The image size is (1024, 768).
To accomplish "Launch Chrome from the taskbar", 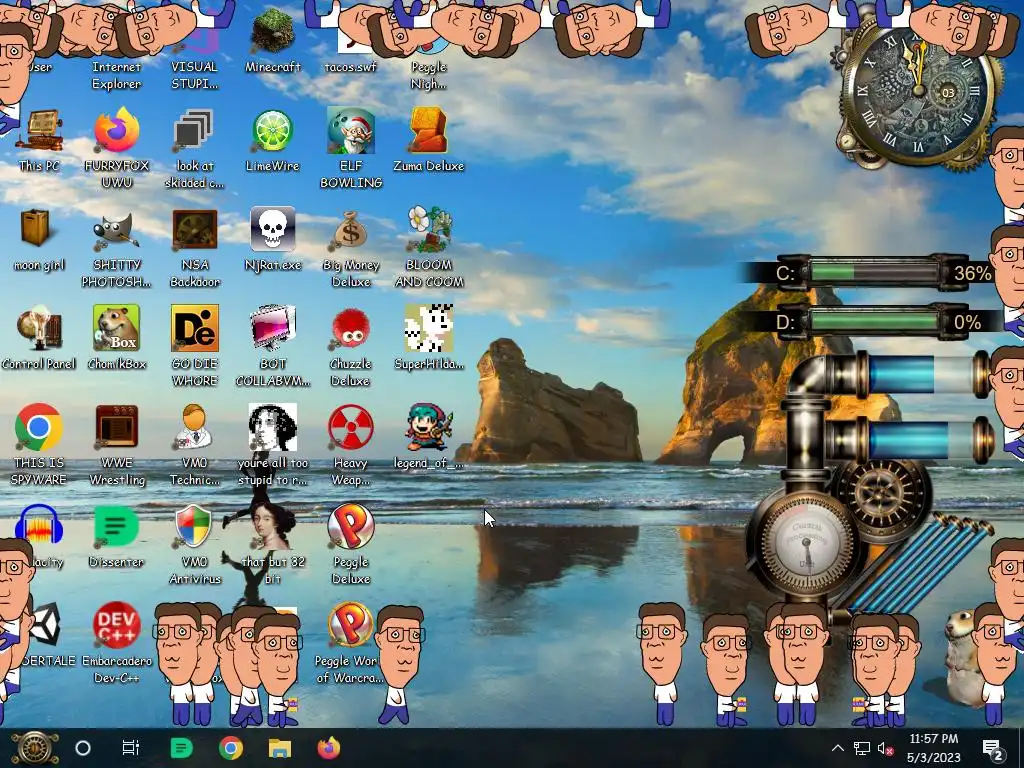I will coord(231,748).
